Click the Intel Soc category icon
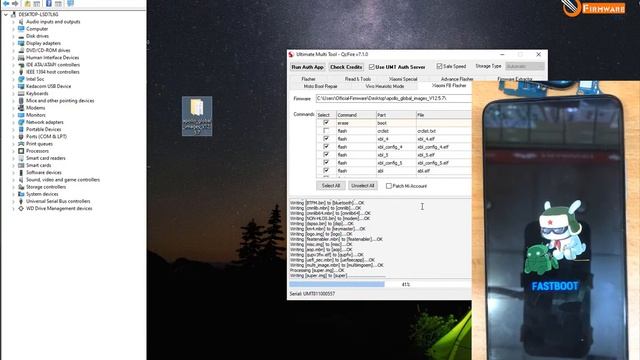The image size is (640, 360). tap(21, 79)
